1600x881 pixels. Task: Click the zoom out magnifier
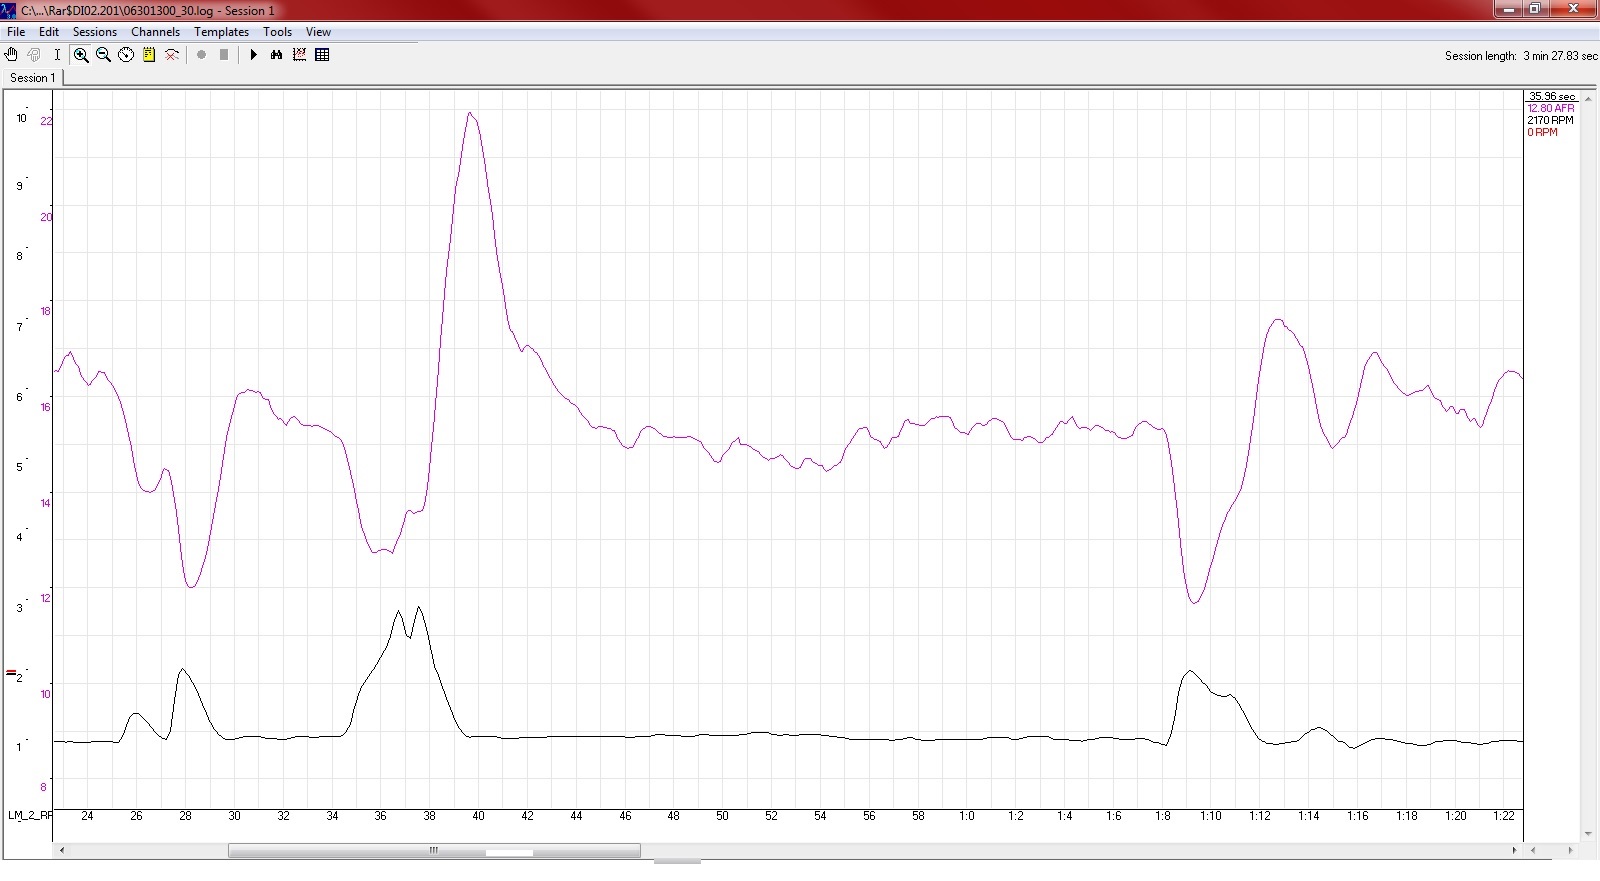point(103,55)
